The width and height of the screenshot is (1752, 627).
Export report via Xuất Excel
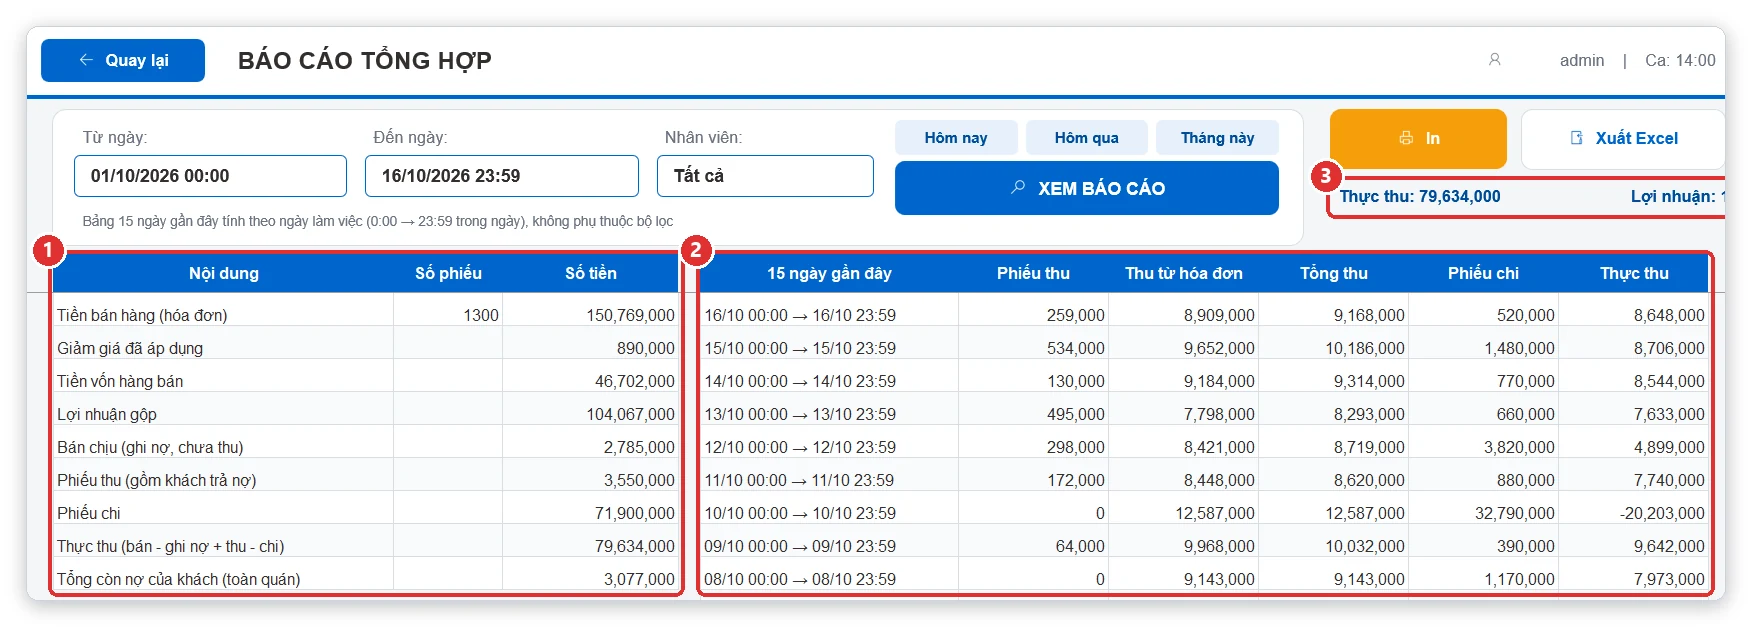1623,138
